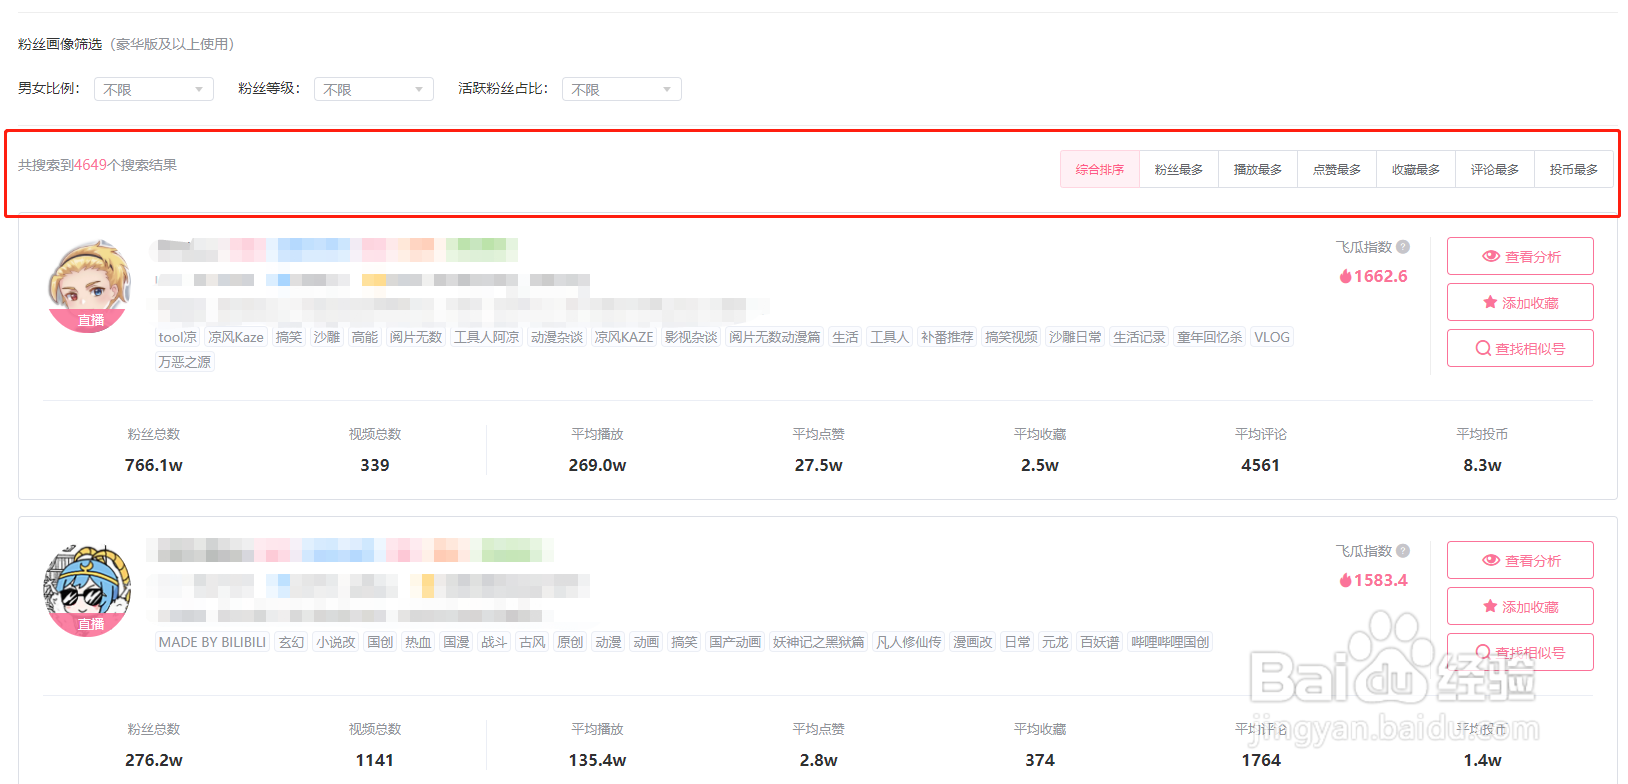Screen dimensions: 1628x784
Task: Click 添加收藏 for the 1583.4 index account
Action: pyautogui.click(x=1520, y=606)
